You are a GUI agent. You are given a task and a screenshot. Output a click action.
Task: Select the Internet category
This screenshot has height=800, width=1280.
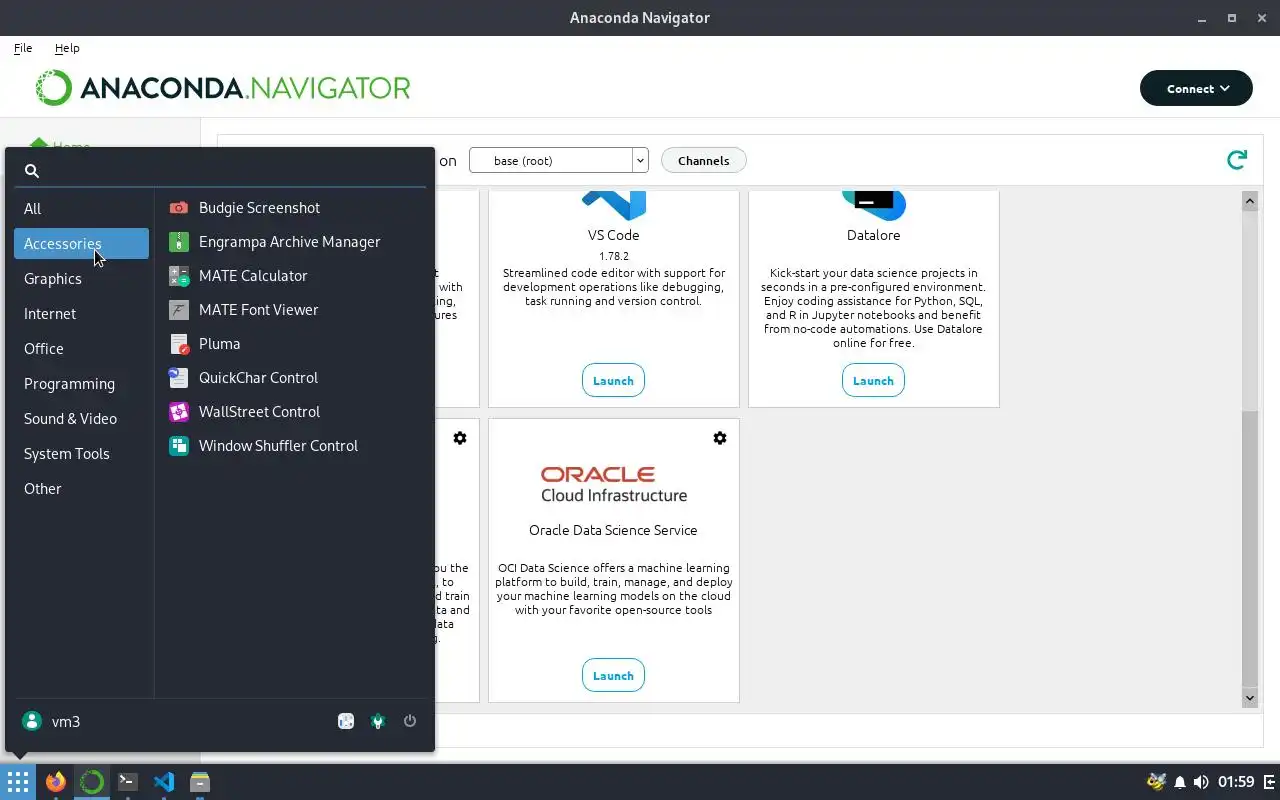[81, 314]
